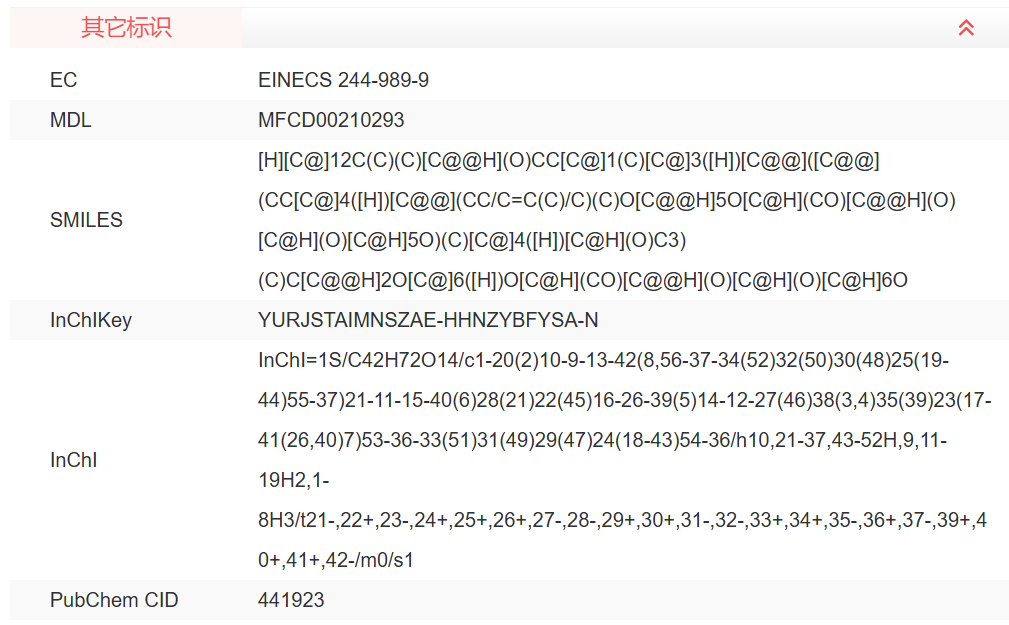1009x625 pixels.
Task: Click the InChIKey row label
Action: [x=90, y=320]
